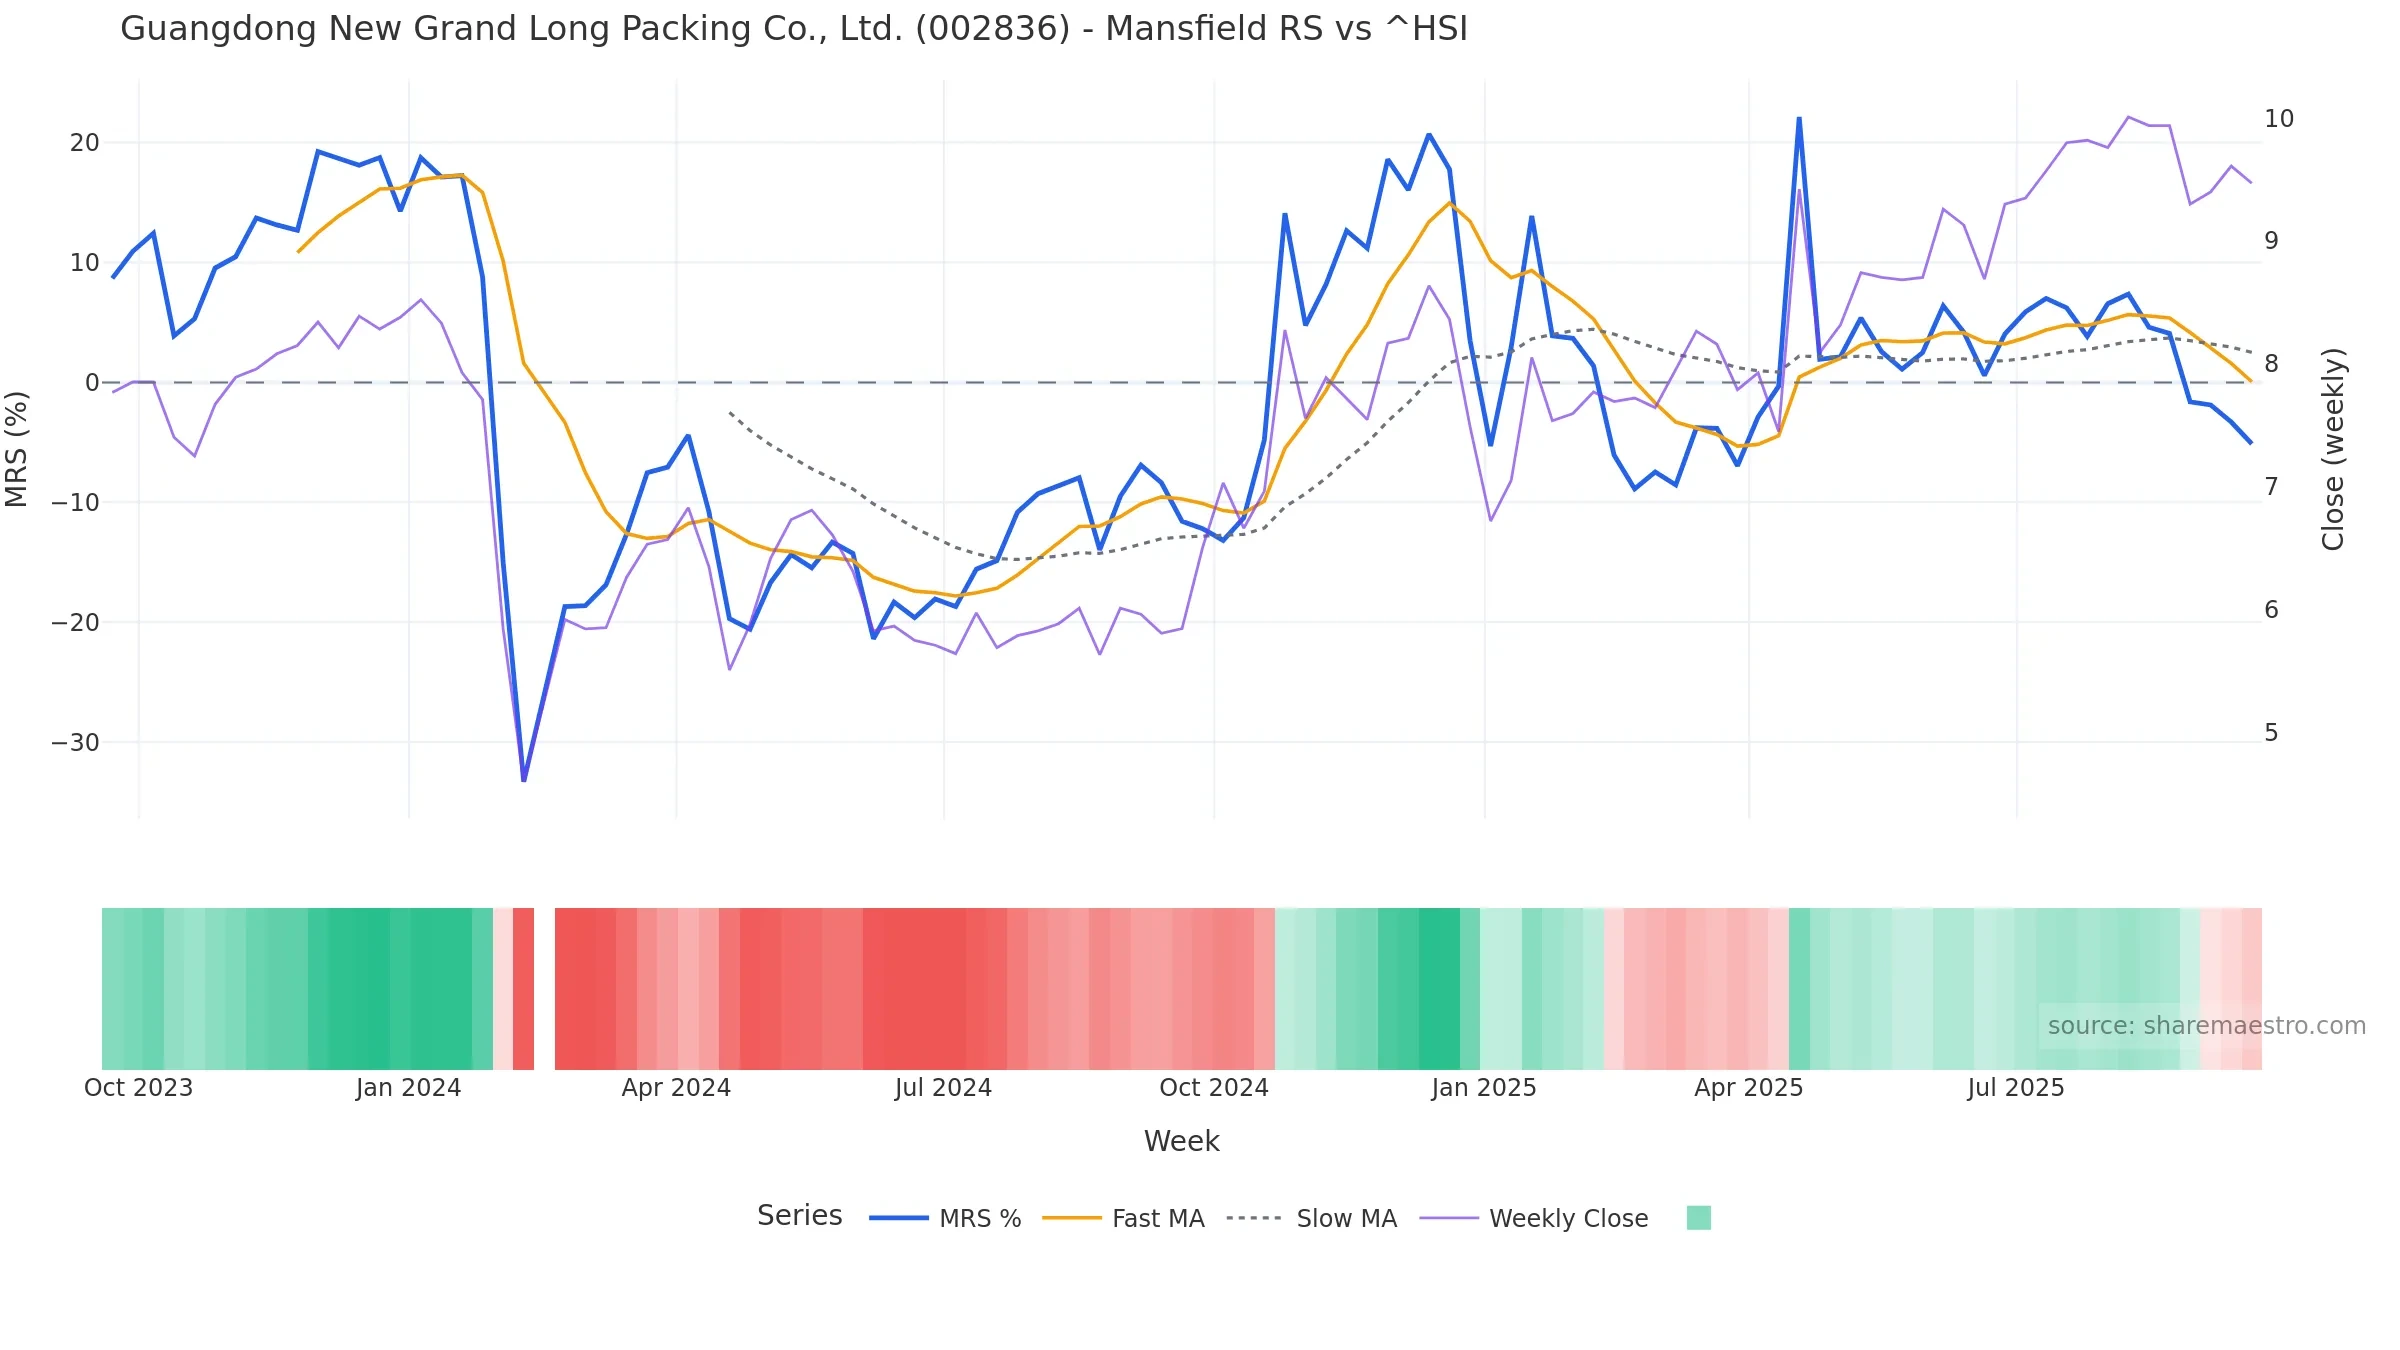Click the 'Jul 2025' x-axis label
Viewport: 2400px width, 1350px height.
click(x=2016, y=1088)
